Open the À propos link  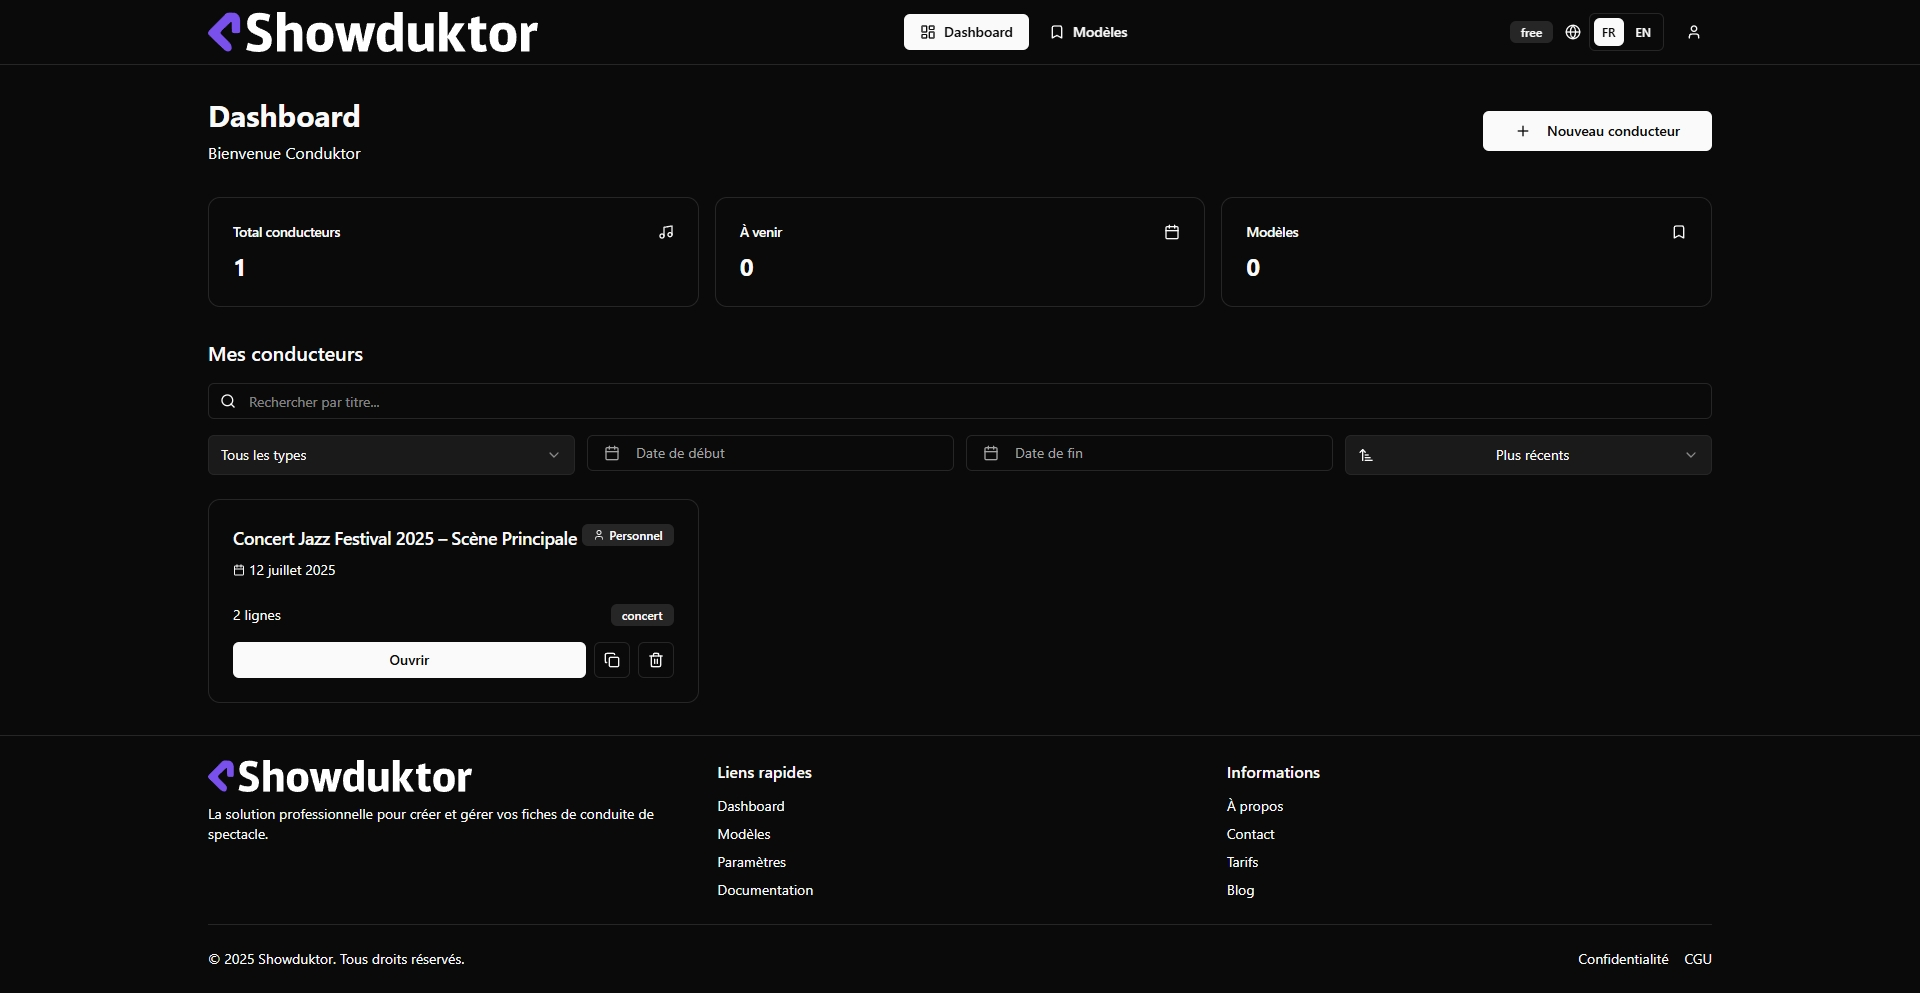click(1255, 806)
